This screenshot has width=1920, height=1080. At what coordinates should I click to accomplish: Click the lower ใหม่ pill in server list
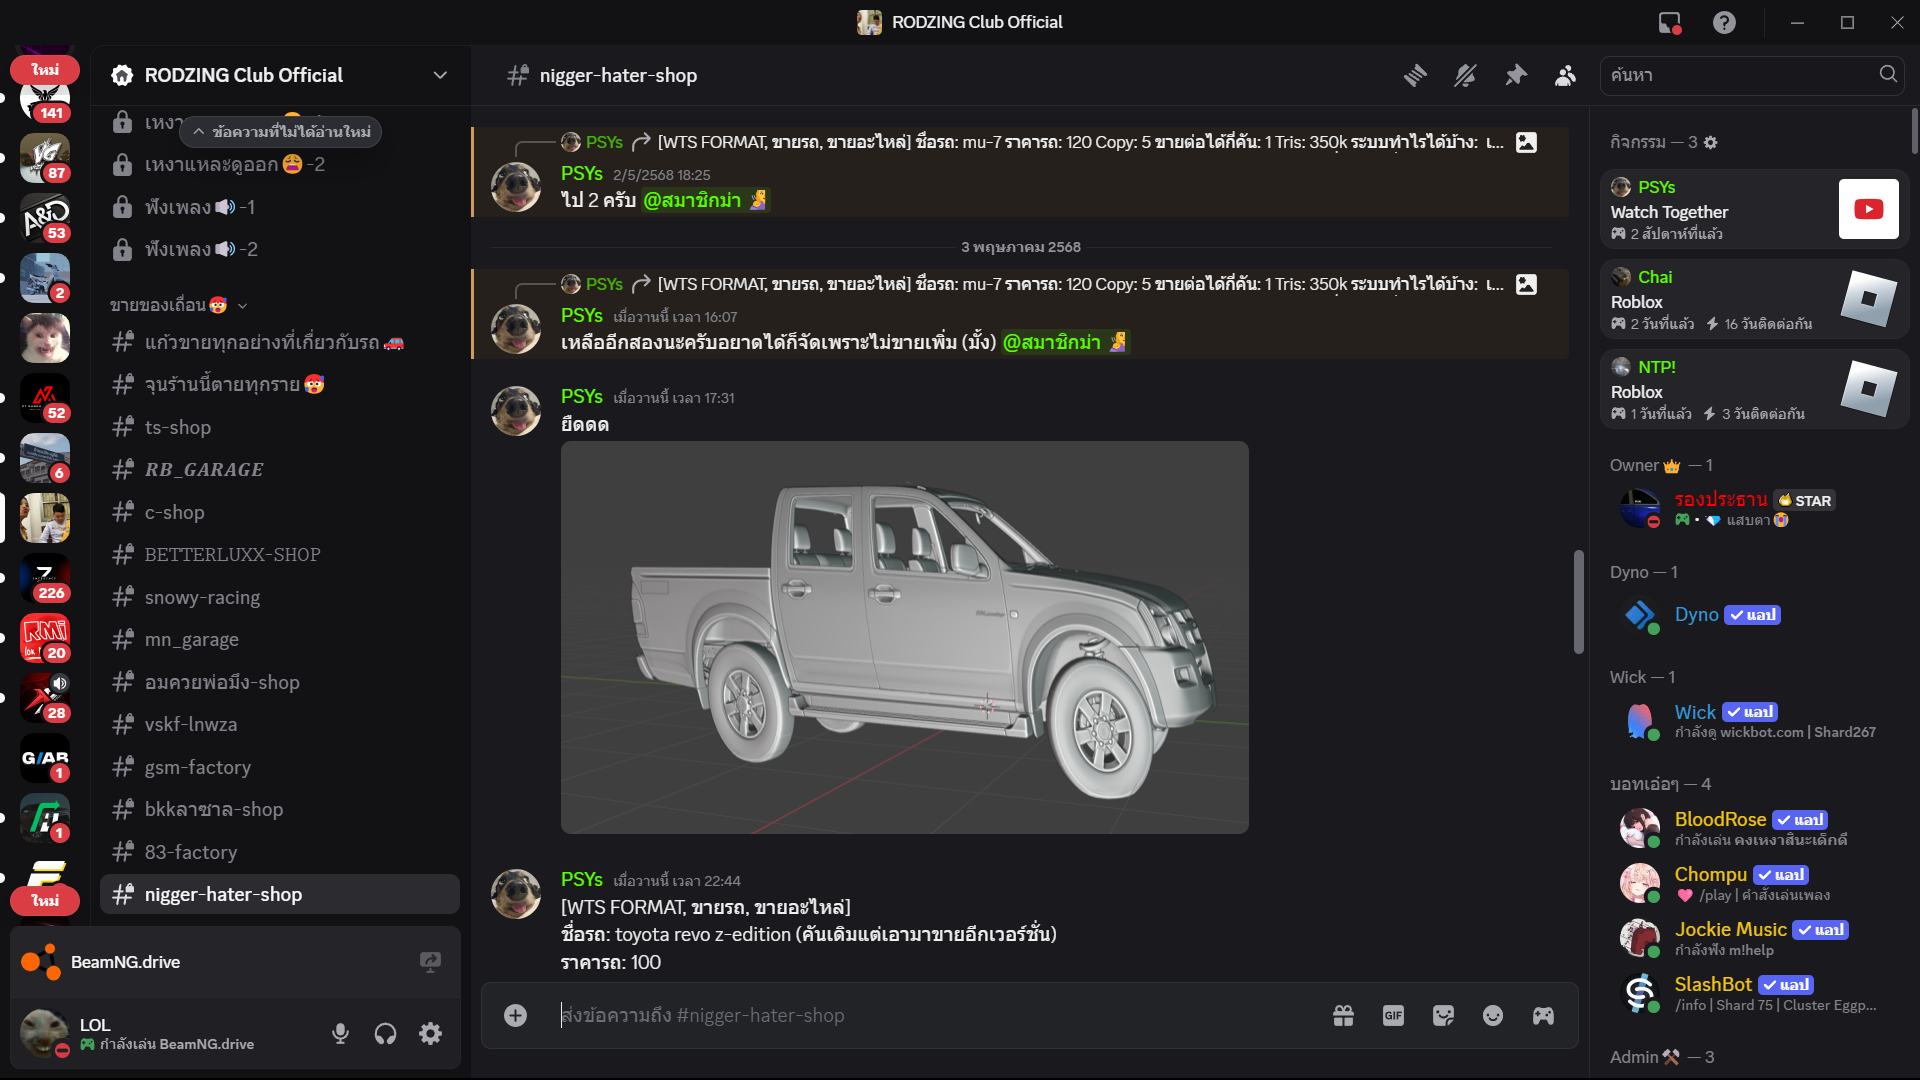click(x=45, y=900)
